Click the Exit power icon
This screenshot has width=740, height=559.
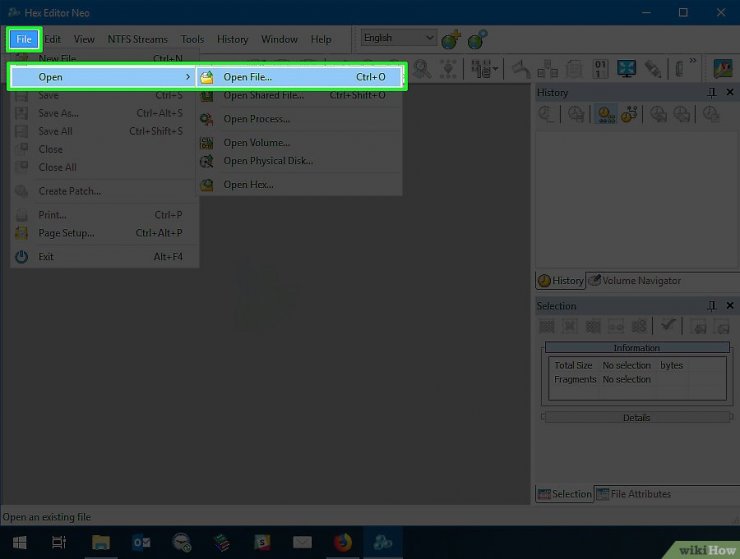pos(21,257)
